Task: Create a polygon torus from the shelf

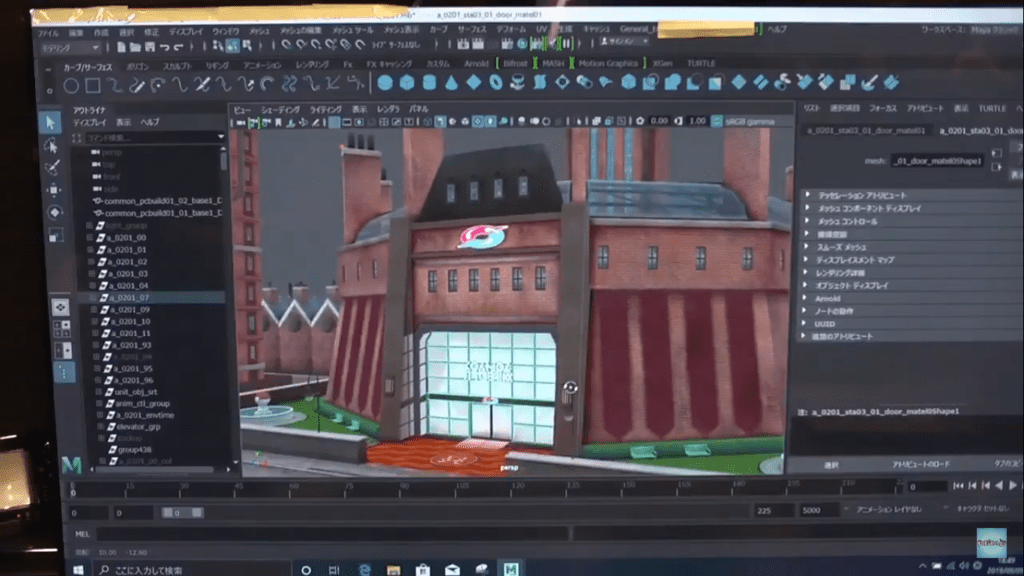Action: coord(496,82)
